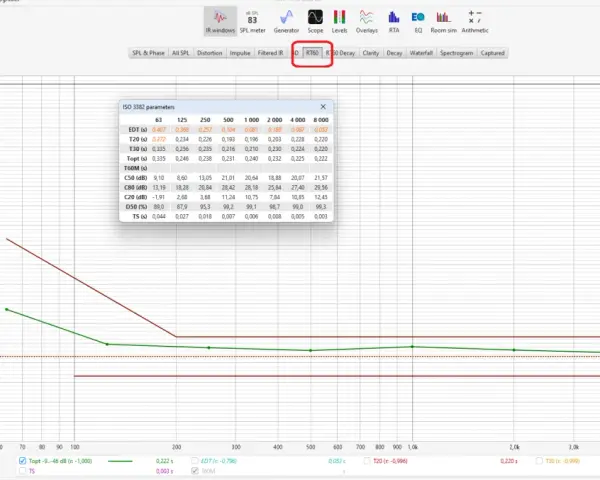600x480 pixels.
Task: Open the EQ window
Action: point(418,21)
